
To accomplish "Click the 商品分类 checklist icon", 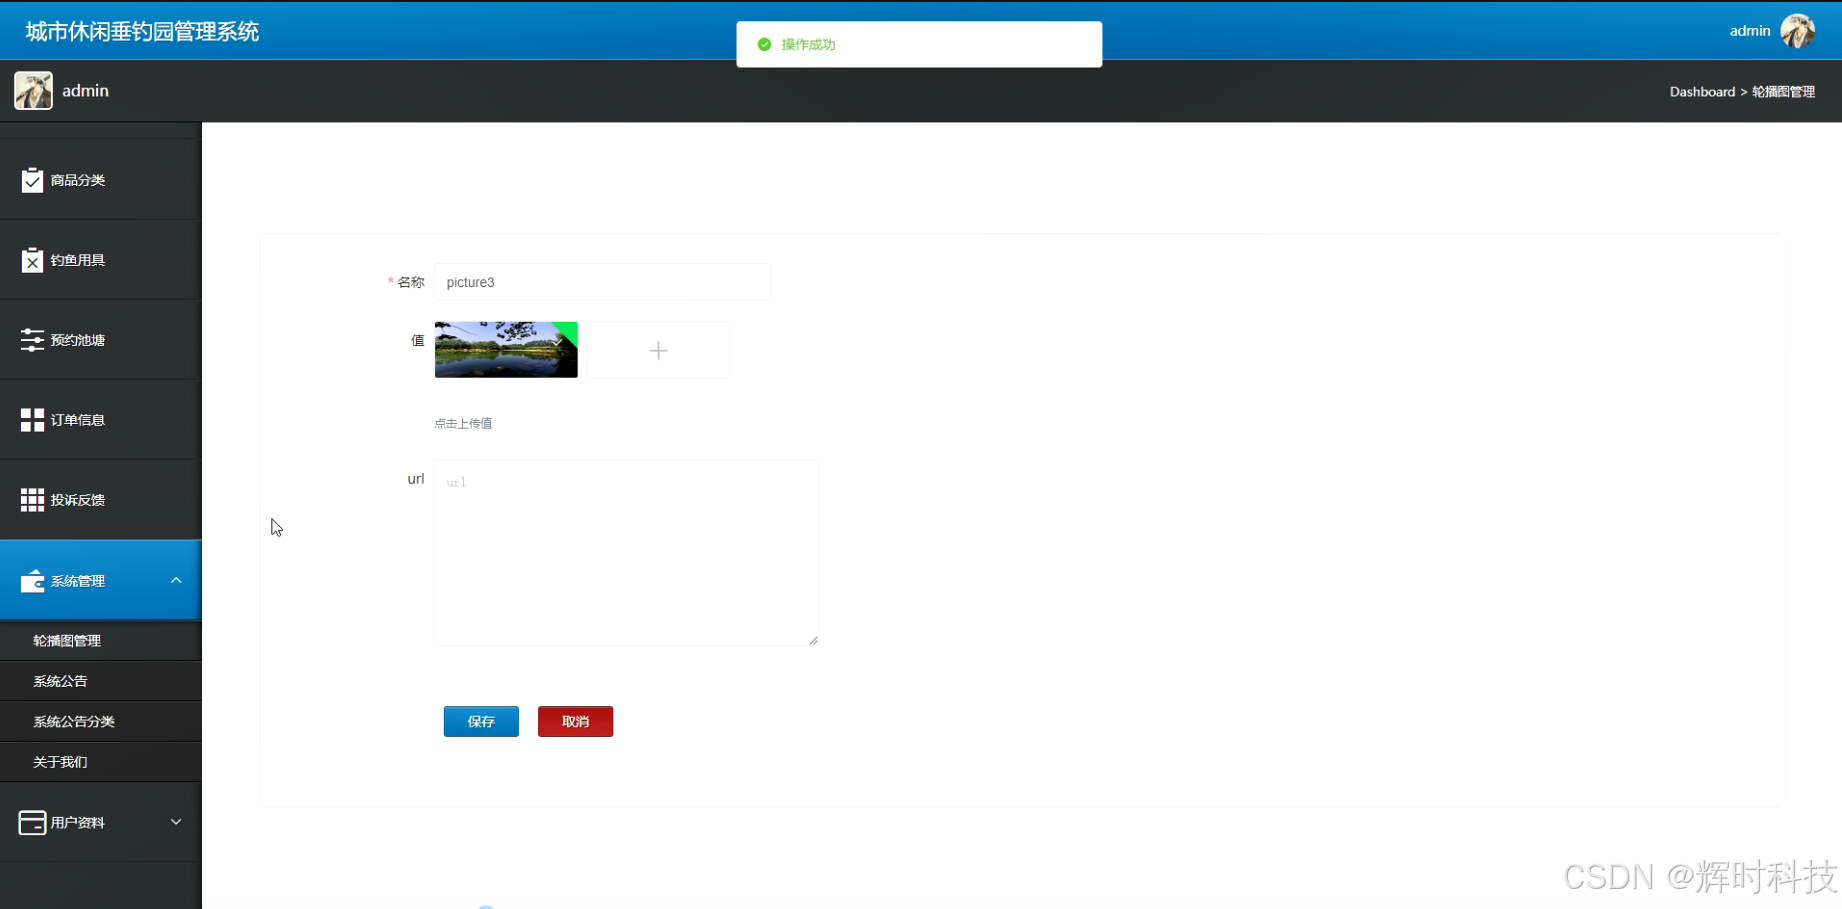I will [x=32, y=180].
